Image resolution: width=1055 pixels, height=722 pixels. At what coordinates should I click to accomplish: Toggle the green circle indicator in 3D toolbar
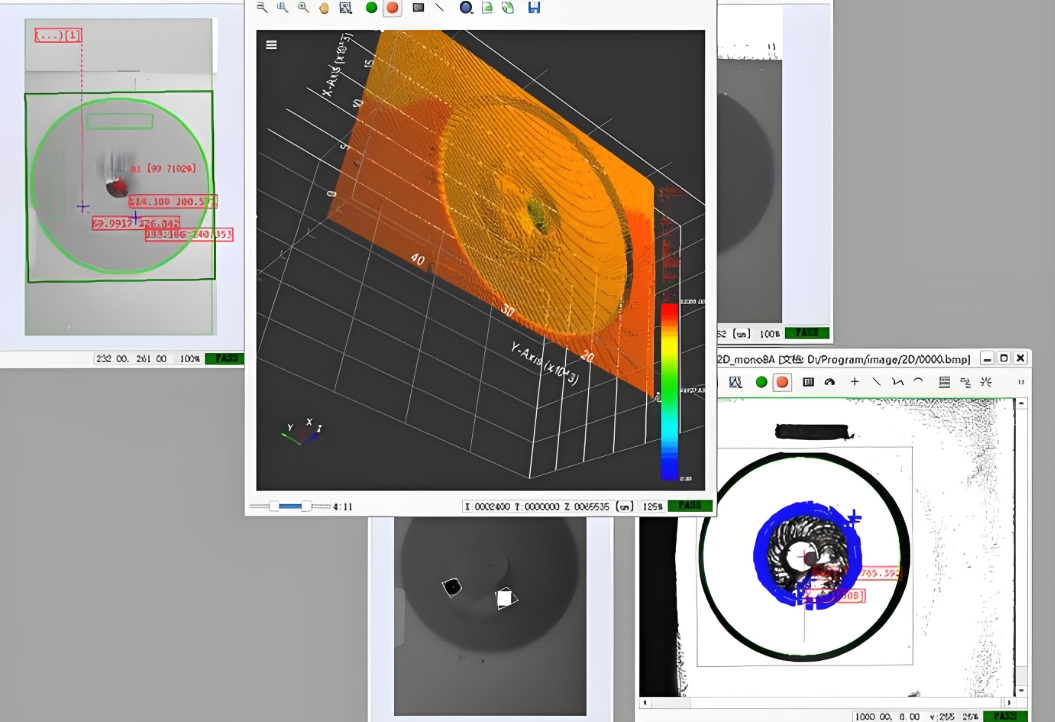[x=371, y=8]
